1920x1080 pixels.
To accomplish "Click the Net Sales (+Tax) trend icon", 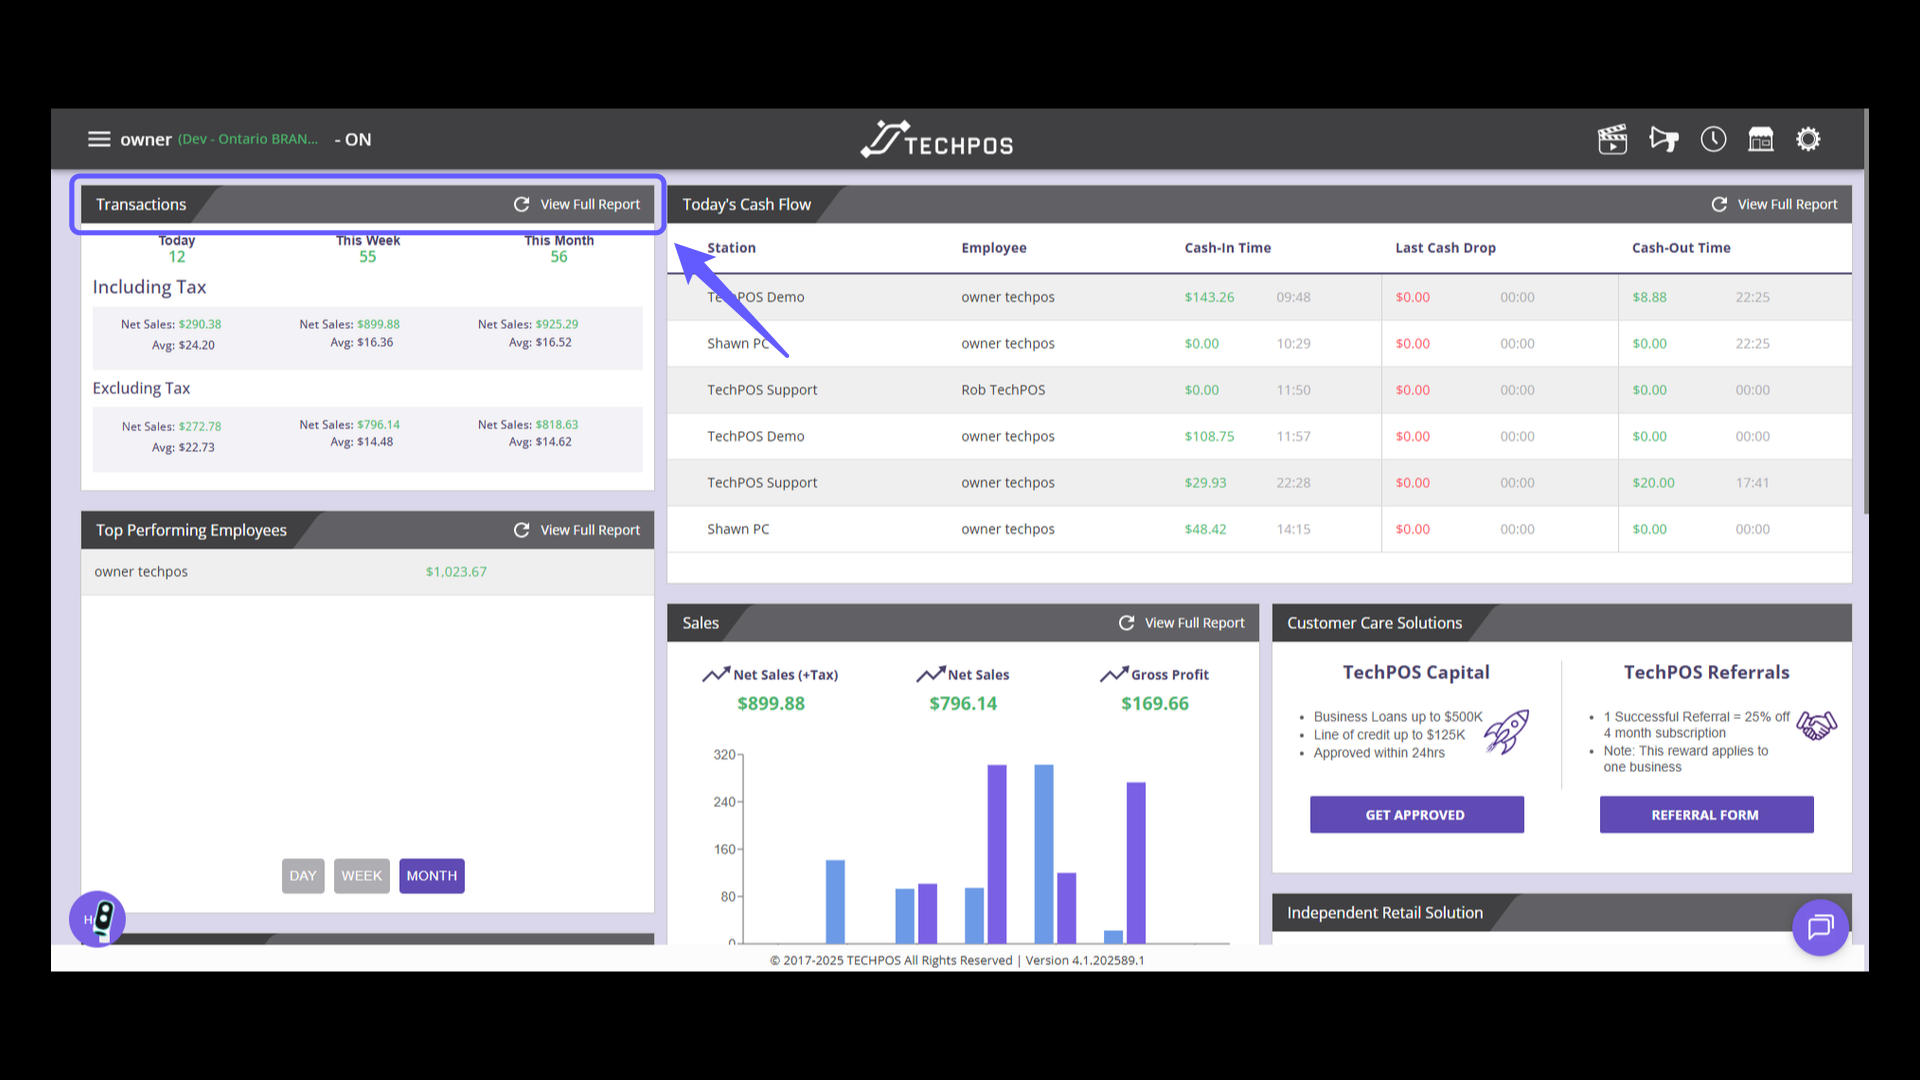I will [x=716, y=675].
